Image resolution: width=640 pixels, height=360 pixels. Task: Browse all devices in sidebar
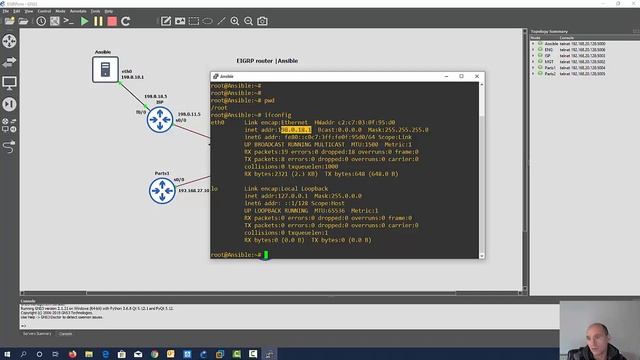(x=9, y=125)
